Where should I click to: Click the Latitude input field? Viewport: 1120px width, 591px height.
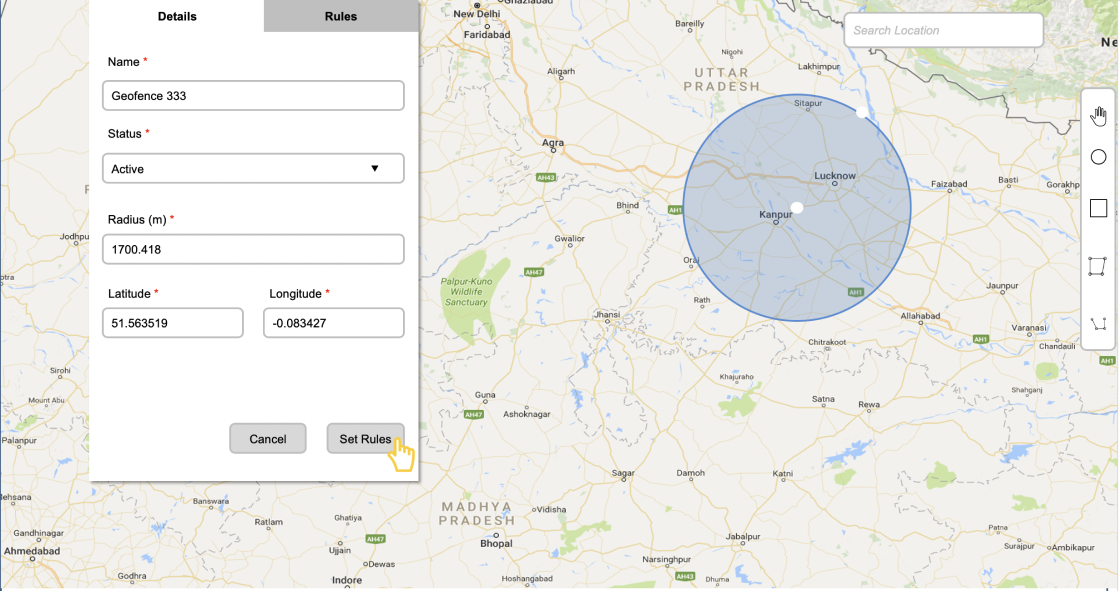click(x=172, y=322)
